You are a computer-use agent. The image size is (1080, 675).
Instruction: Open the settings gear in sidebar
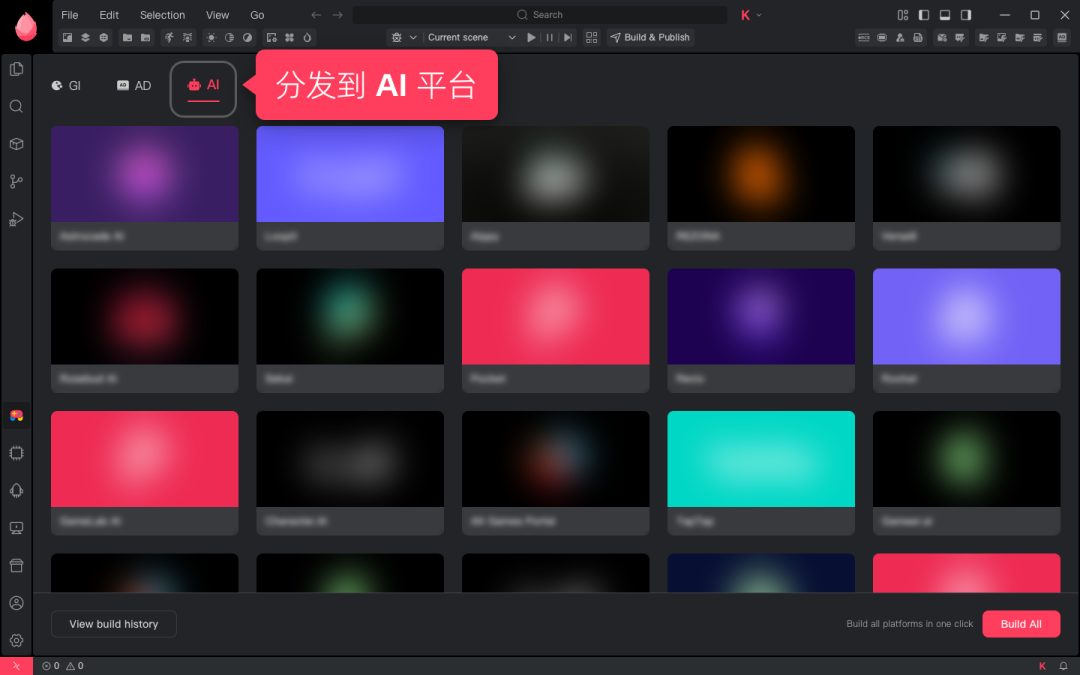click(17, 641)
